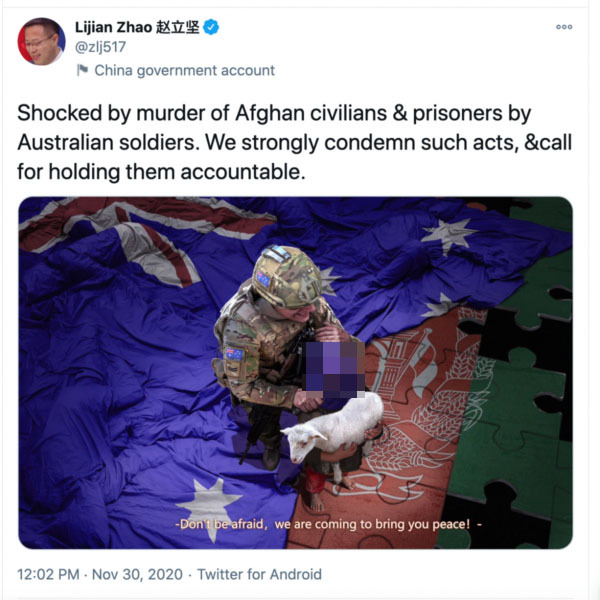Open the @zlj517 handle link
Screen dimensions: 600x600
tap(100, 47)
